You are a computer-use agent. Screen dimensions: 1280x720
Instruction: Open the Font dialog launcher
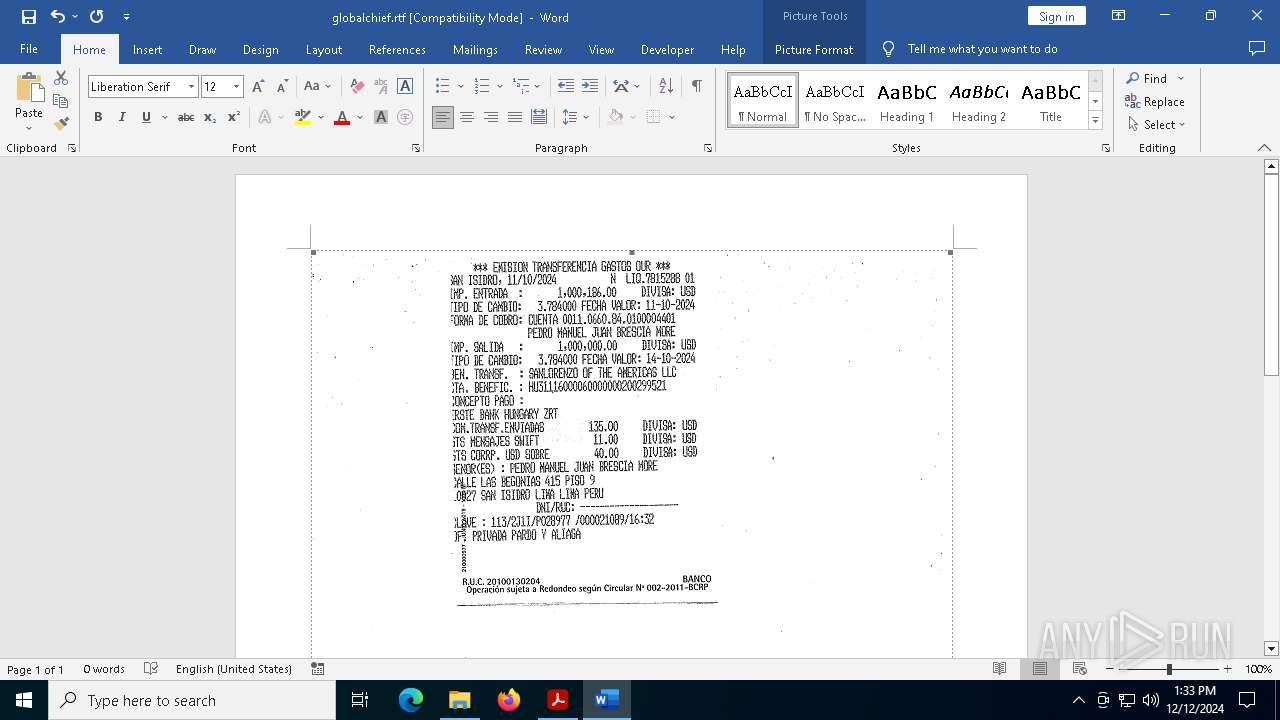(x=416, y=148)
